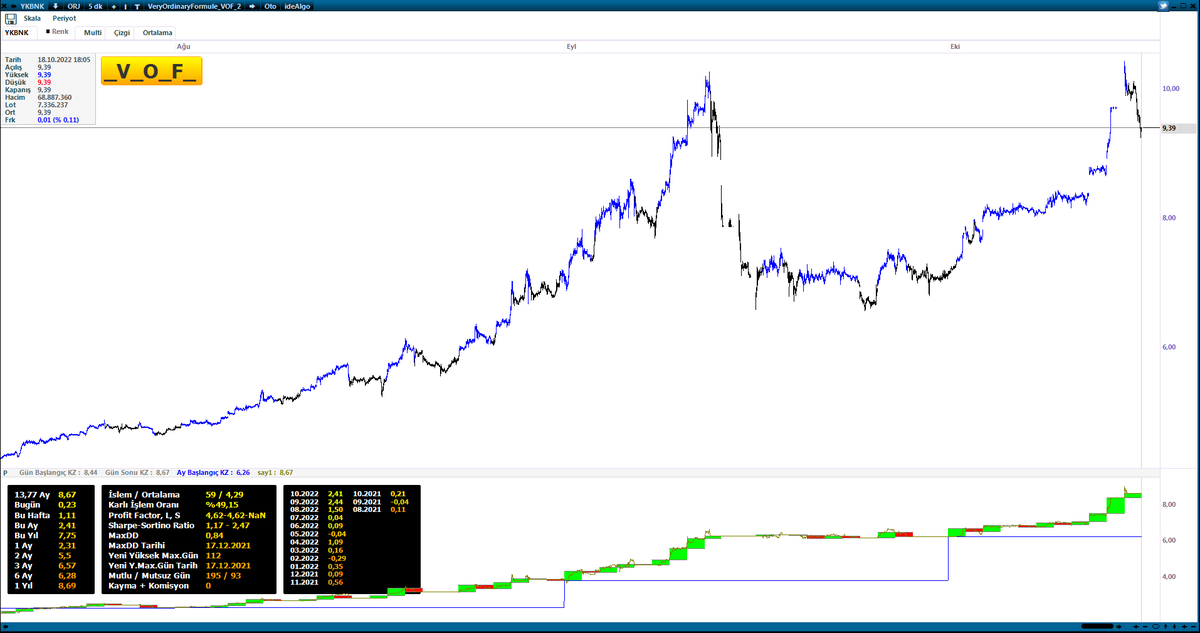
Task: Click the right arrow after VeryOrdinaryFormule_VOF_2
Action: coord(252,6)
